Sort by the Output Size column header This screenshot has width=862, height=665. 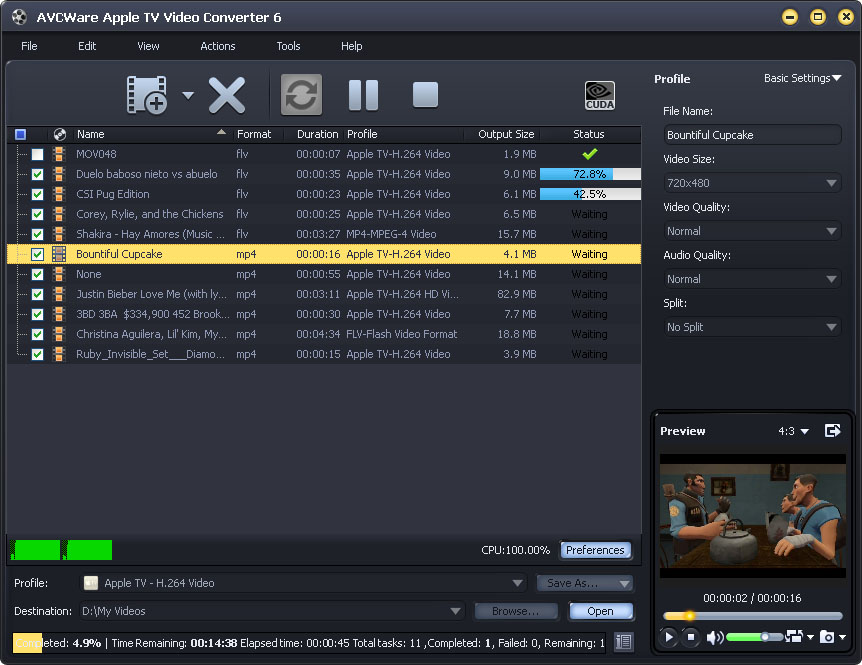coord(501,134)
